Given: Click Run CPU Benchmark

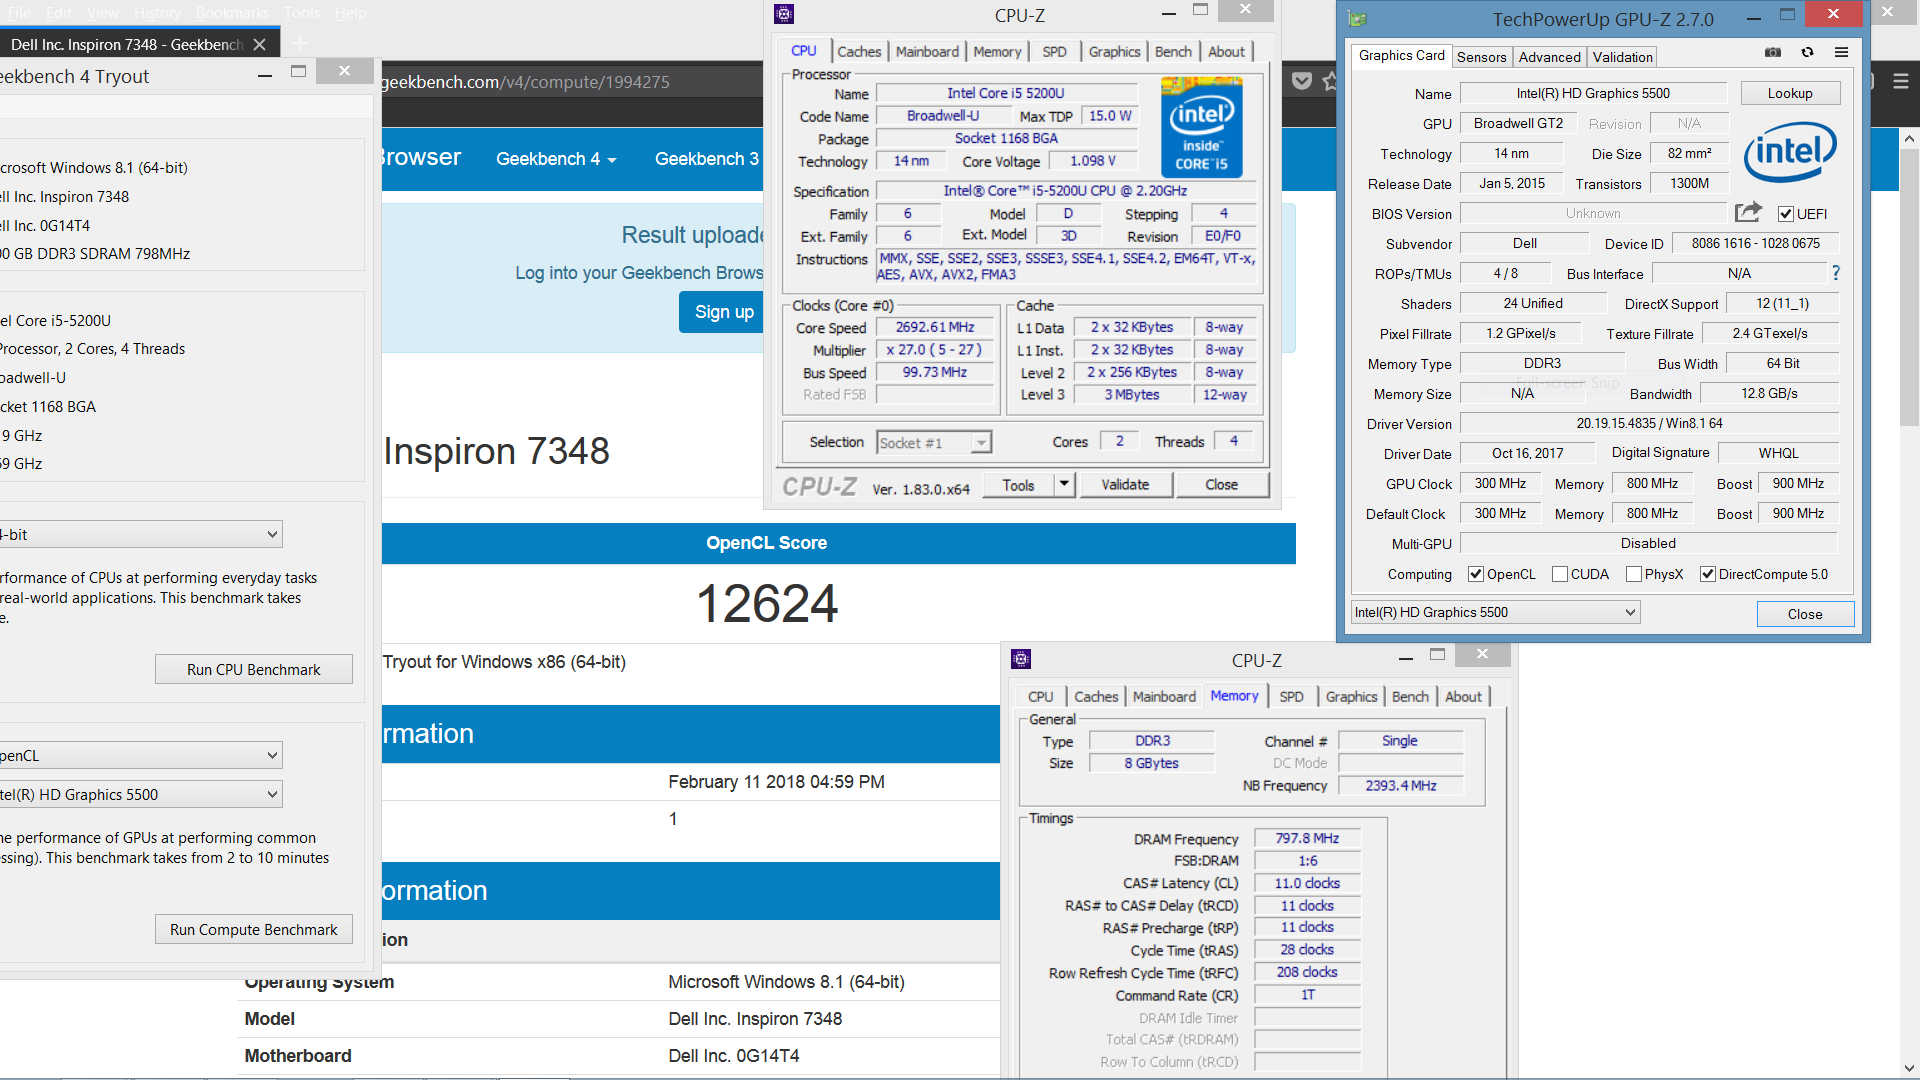Looking at the screenshot, I should pos(254,669).
